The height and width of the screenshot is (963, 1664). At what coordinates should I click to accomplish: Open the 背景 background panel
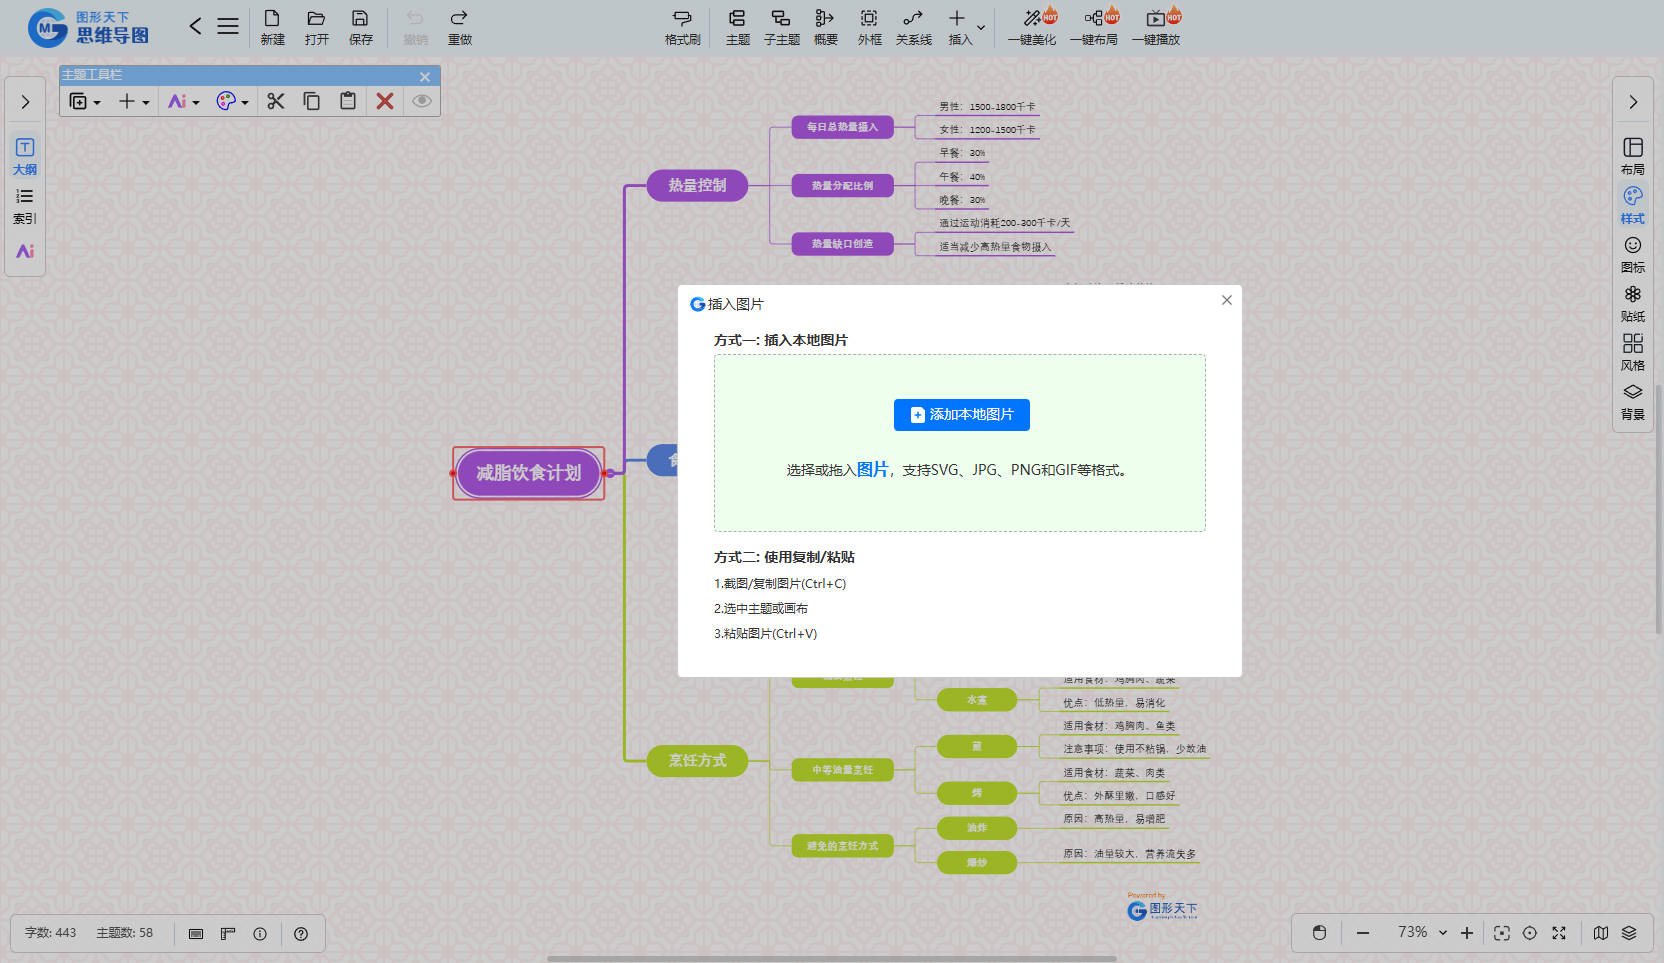(1632, 401)
